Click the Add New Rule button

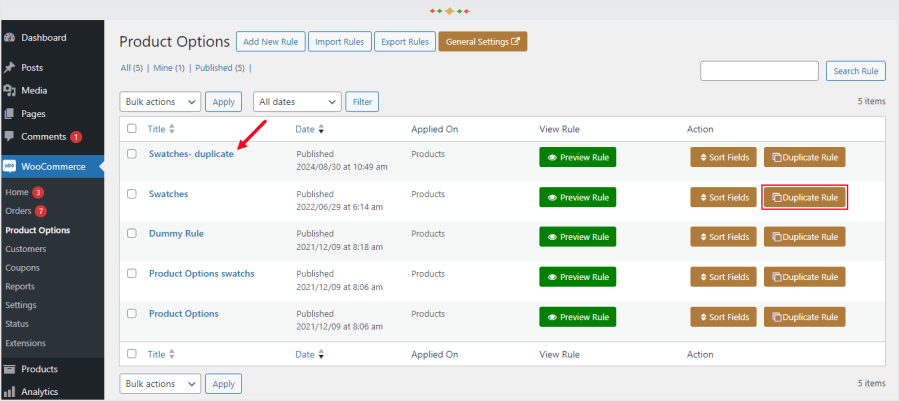click(x=271, y=42)
